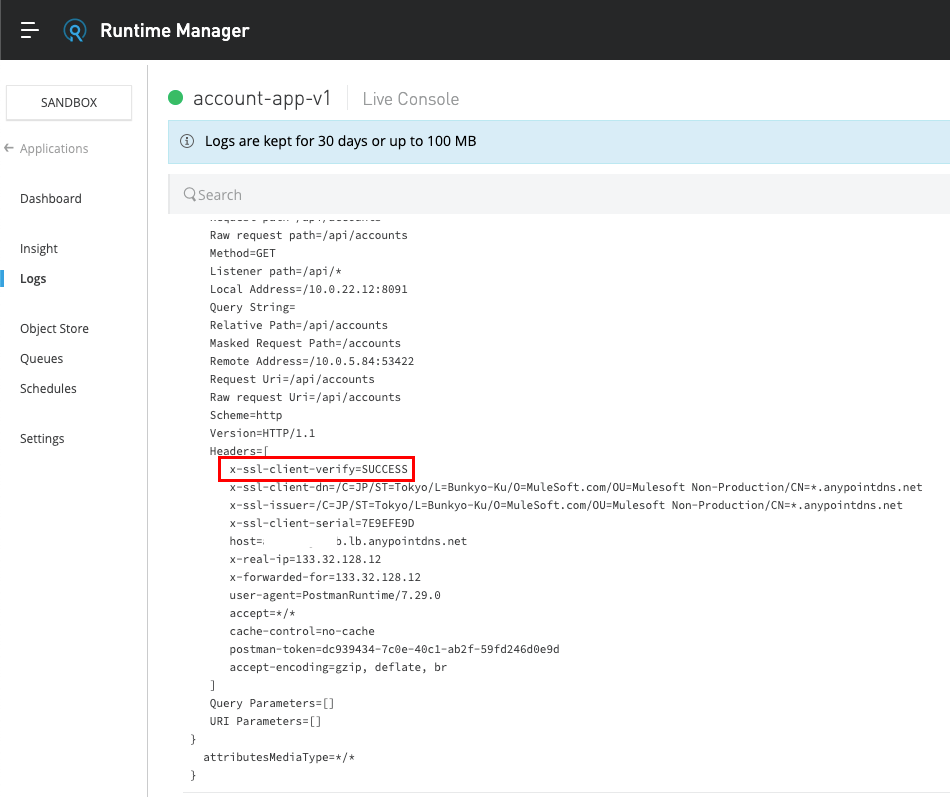Screen dimensions: 950x797
Task: Click the Live Console label
Action: [410, 99]
